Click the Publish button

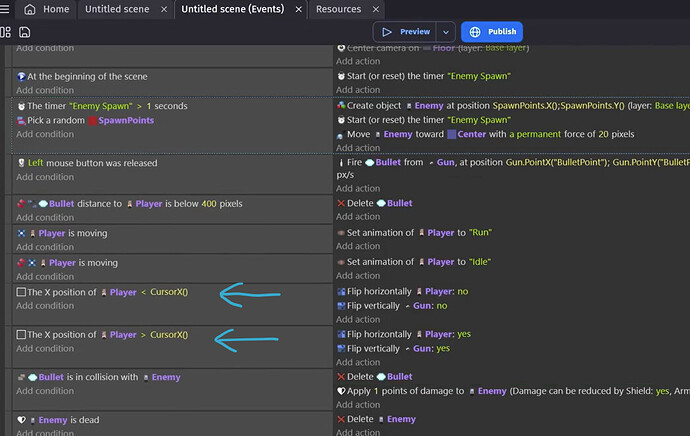click(x=493, y=32)
